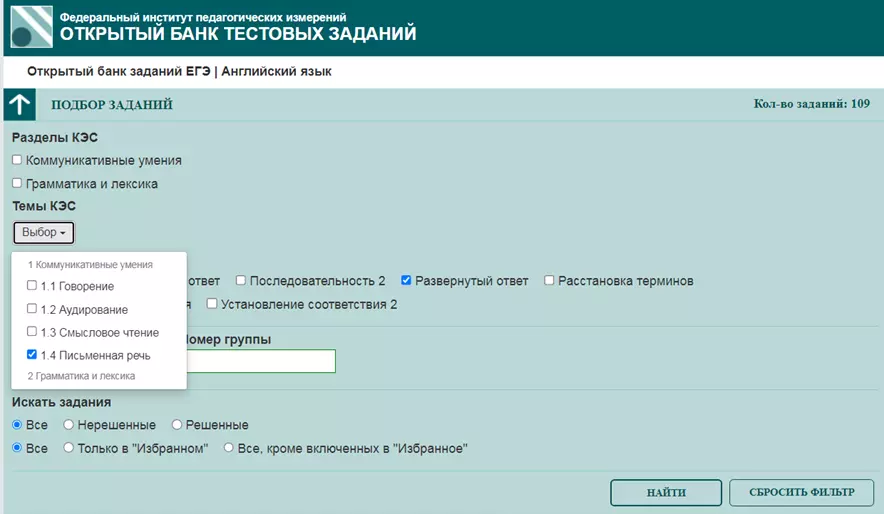This screenshot has width=884, height=514.
Task: Click the СБРОСИТЬ ФИЛЬТР button
Action: pos(800,493)
